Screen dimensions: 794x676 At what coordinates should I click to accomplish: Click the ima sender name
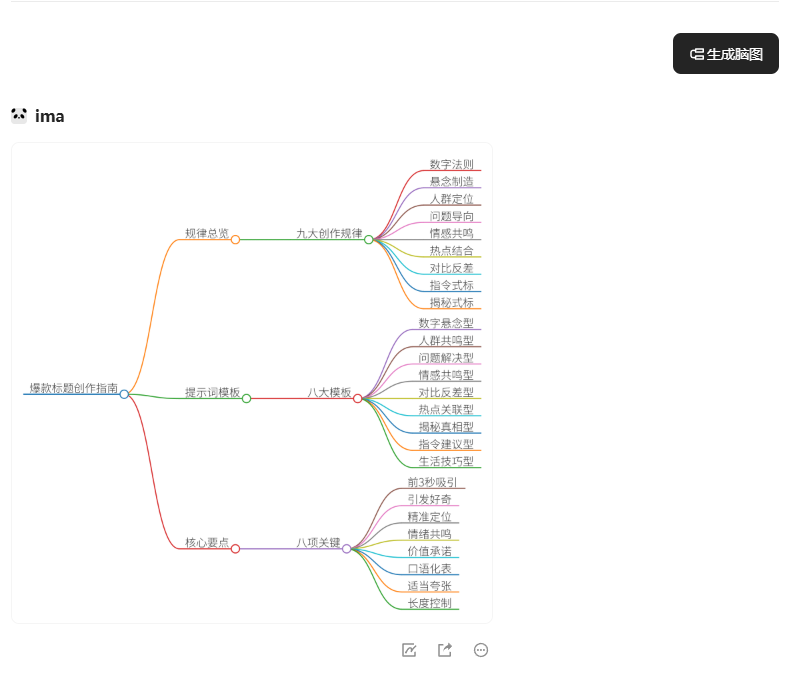[50, 116]
